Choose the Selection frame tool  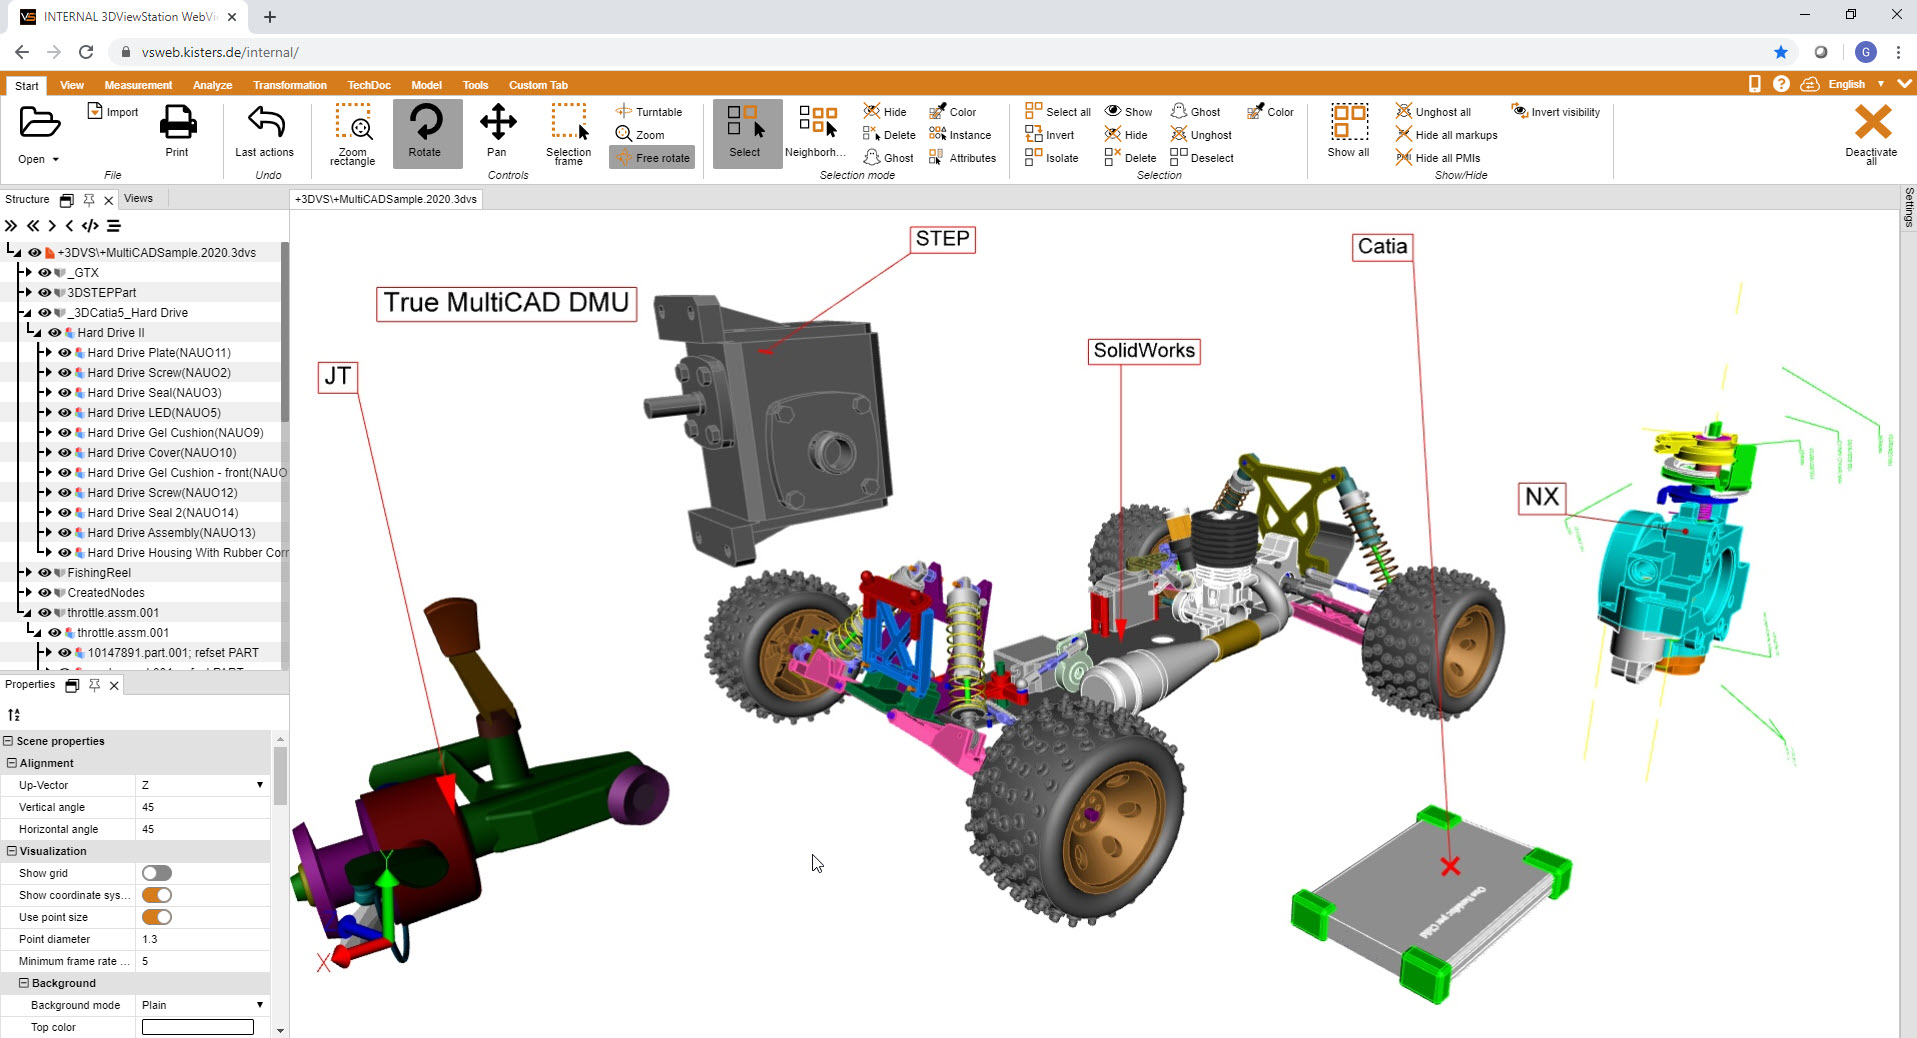568,131
